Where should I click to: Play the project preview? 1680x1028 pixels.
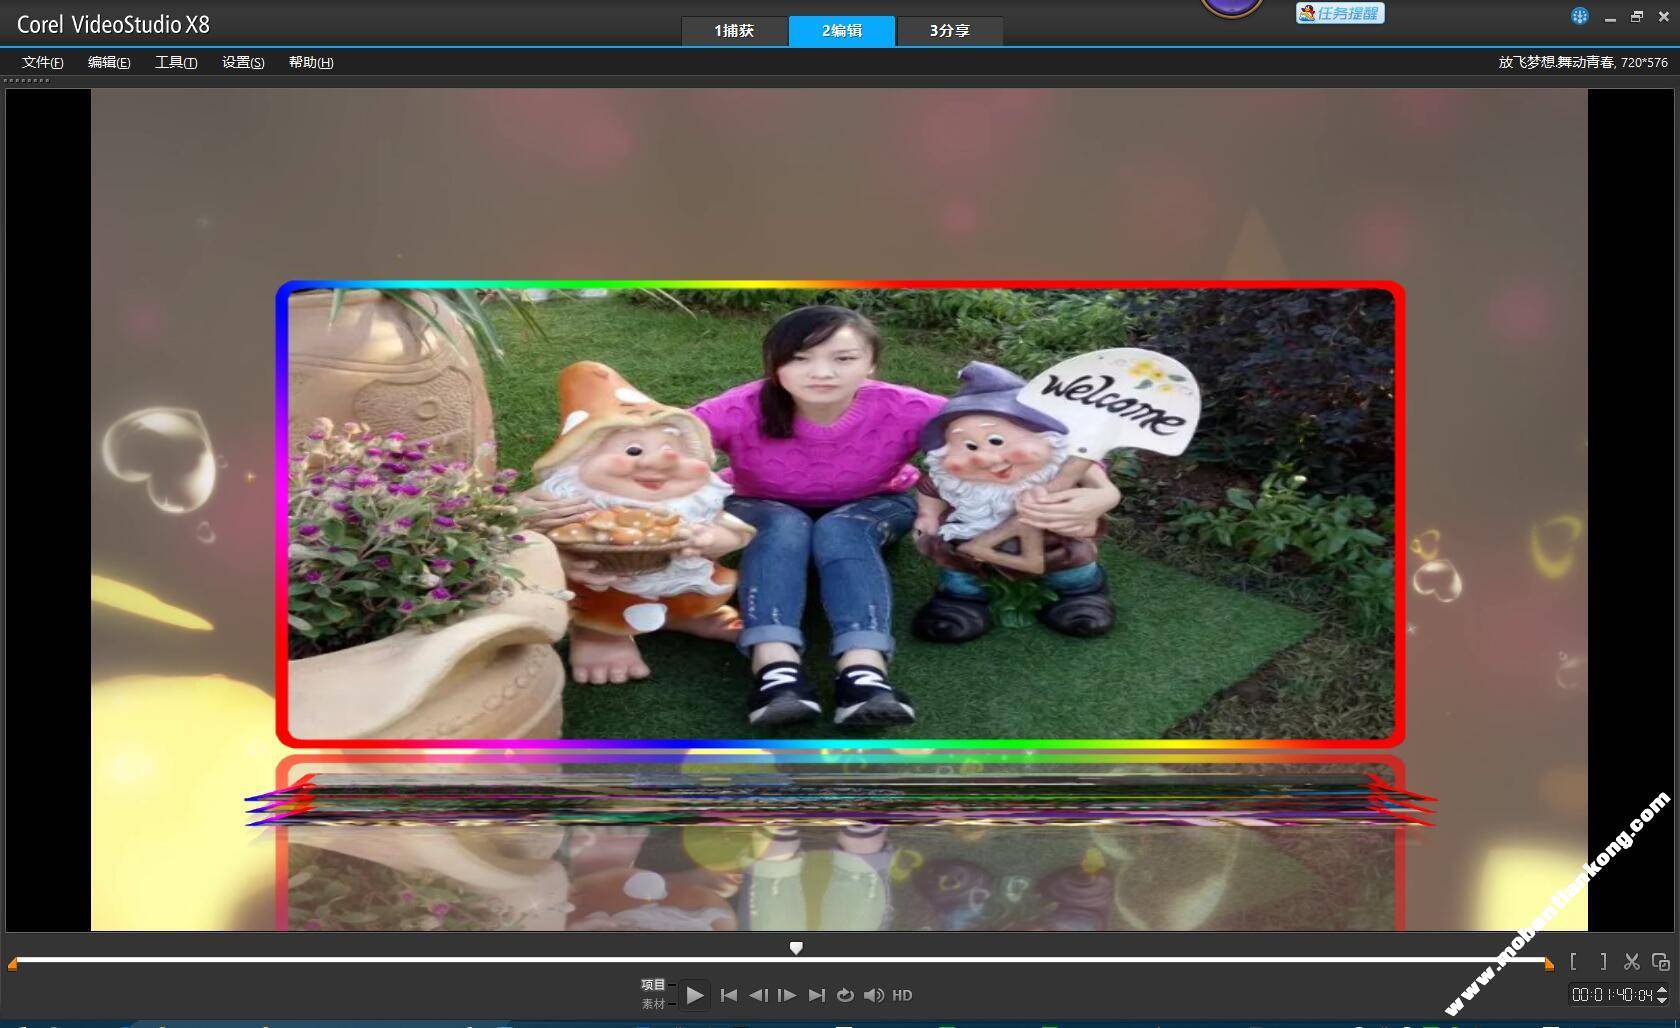pos(695,995)
